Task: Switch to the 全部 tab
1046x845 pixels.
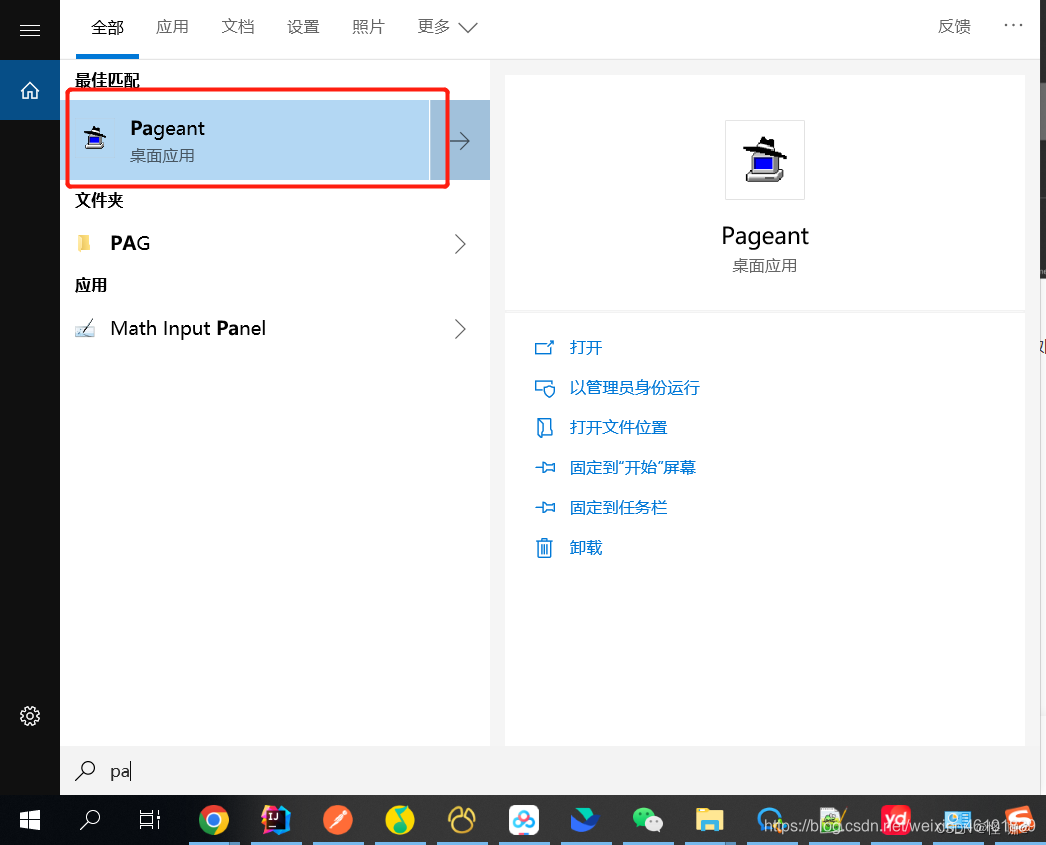Action: (107, 27)
